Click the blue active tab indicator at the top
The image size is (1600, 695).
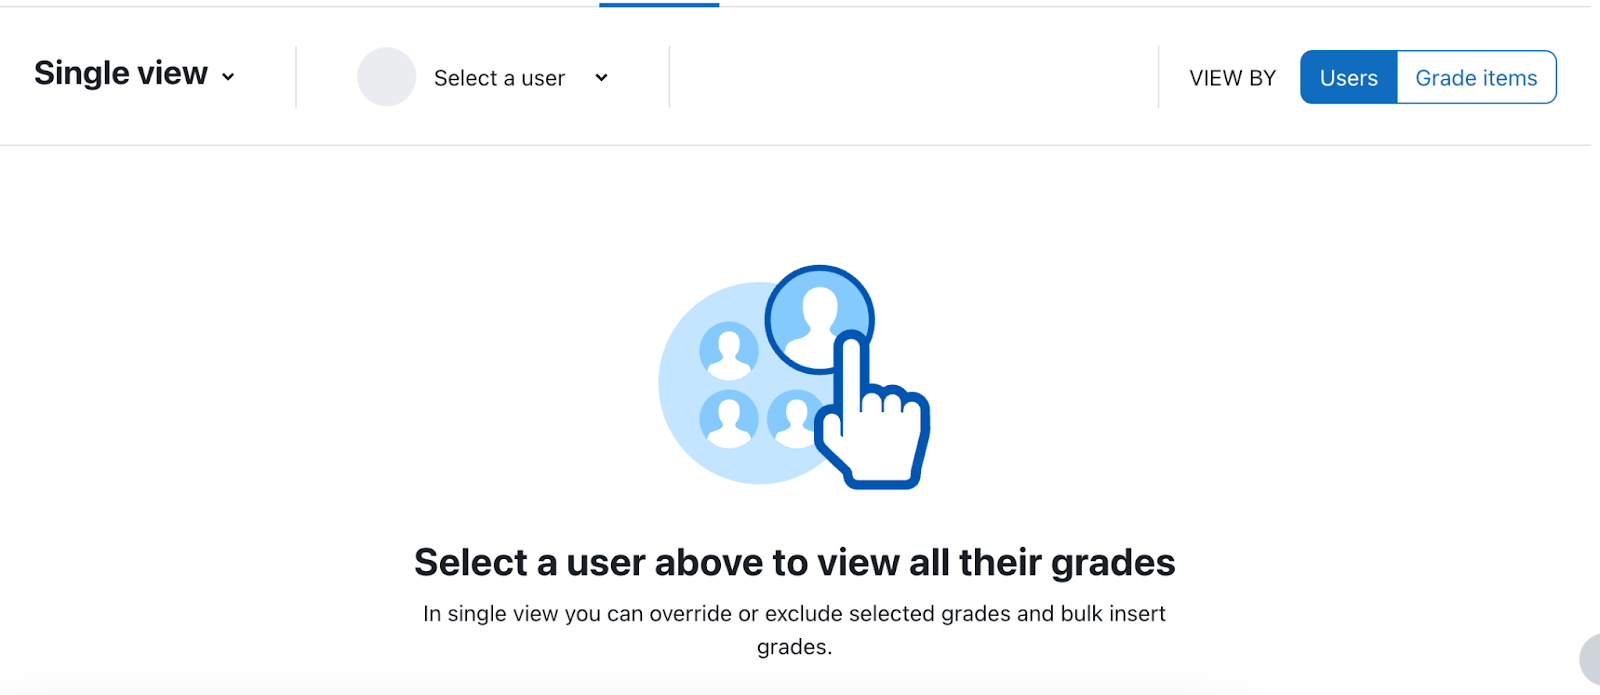[x=659, y=4]
